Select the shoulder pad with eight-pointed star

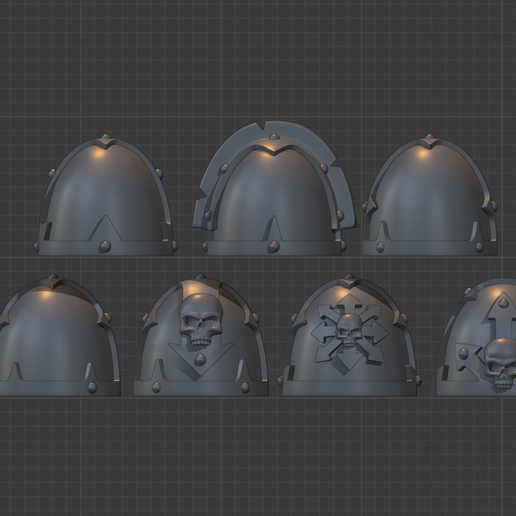[350, 335]
